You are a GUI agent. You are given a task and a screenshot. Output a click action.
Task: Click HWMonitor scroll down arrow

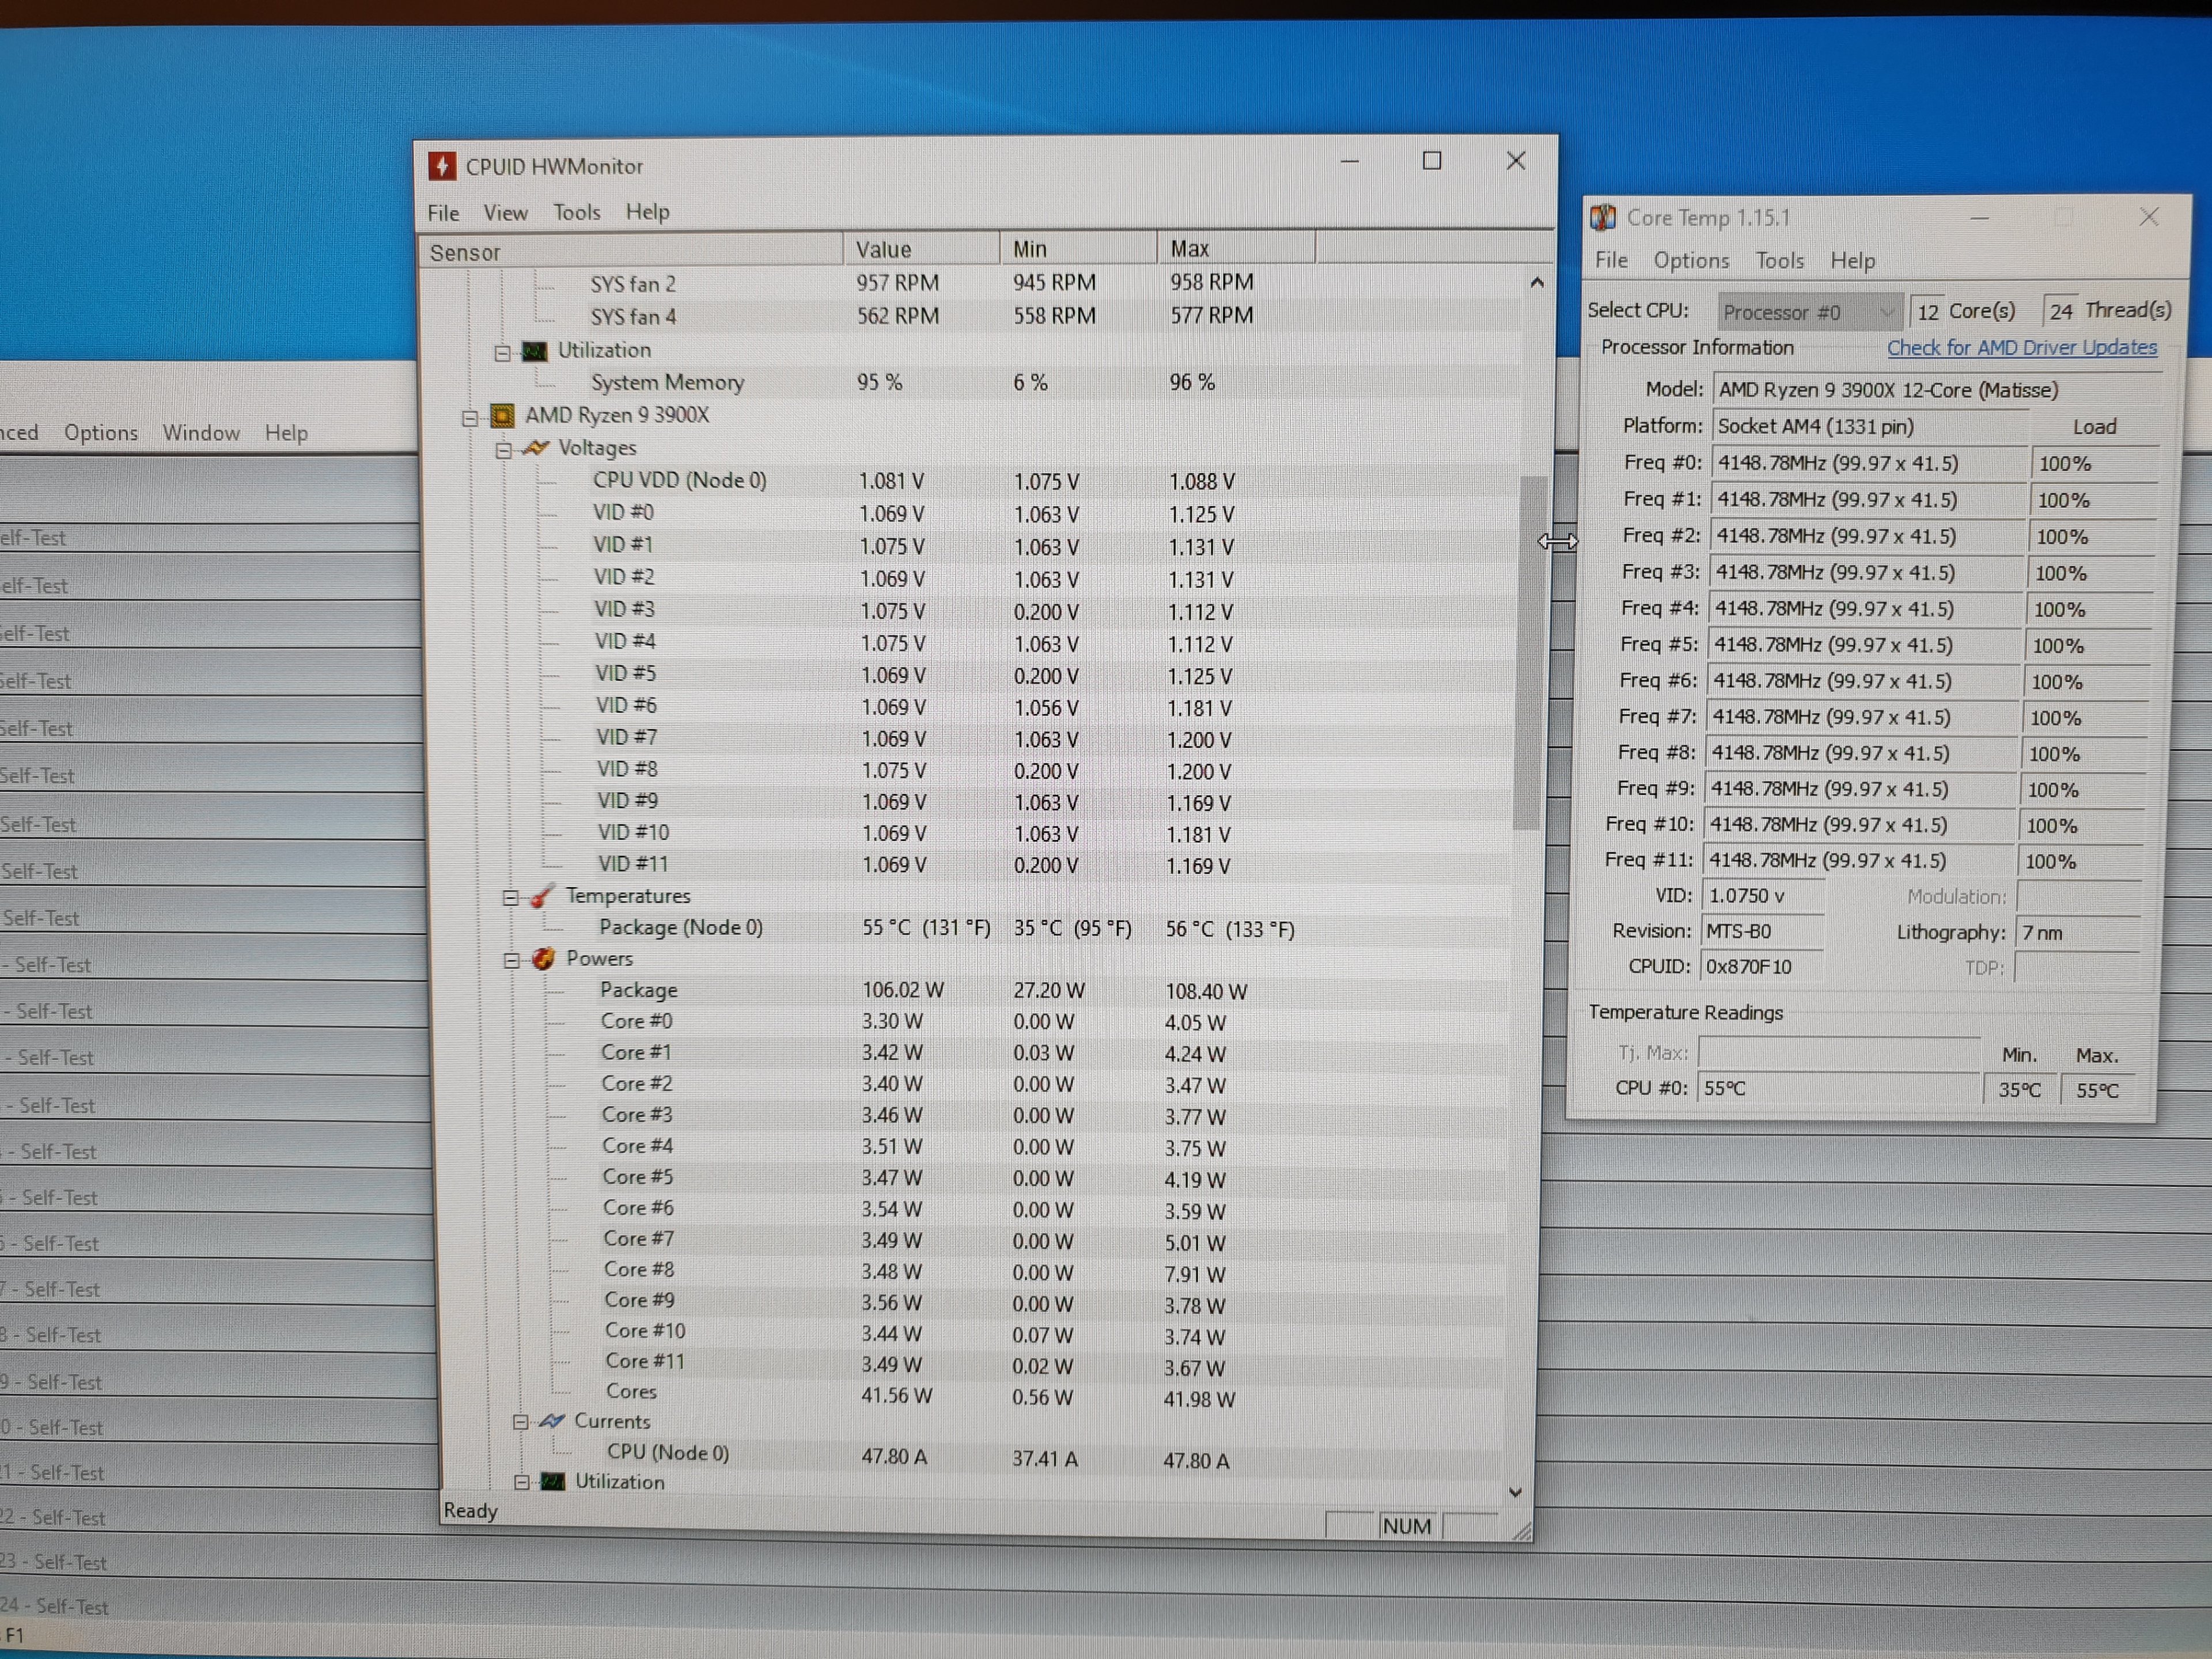click(1515, 1492)
